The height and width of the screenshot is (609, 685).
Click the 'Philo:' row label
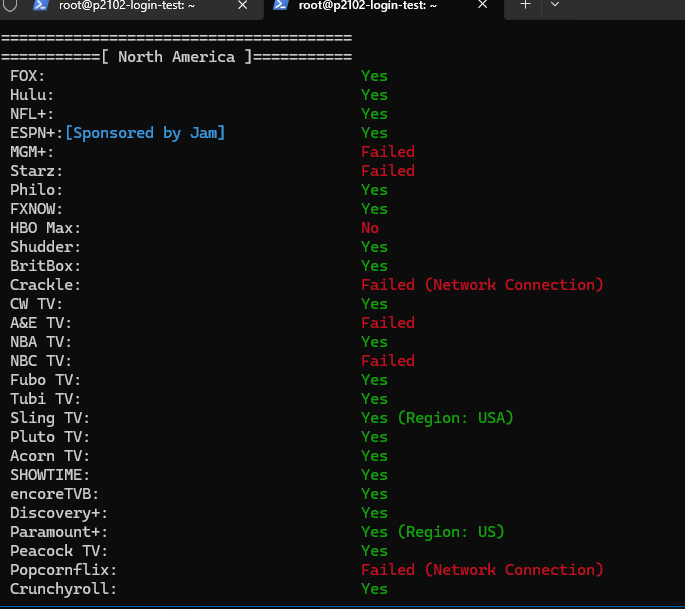pyautogui.click(x=37, y=190)
